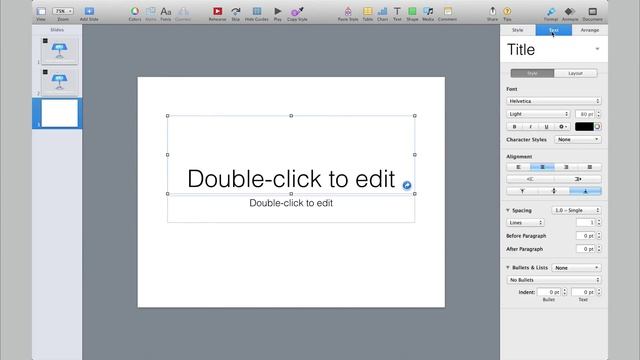Screen dimensions: 640x360
Task: Click the Paste Style icon
Action: 348,11
